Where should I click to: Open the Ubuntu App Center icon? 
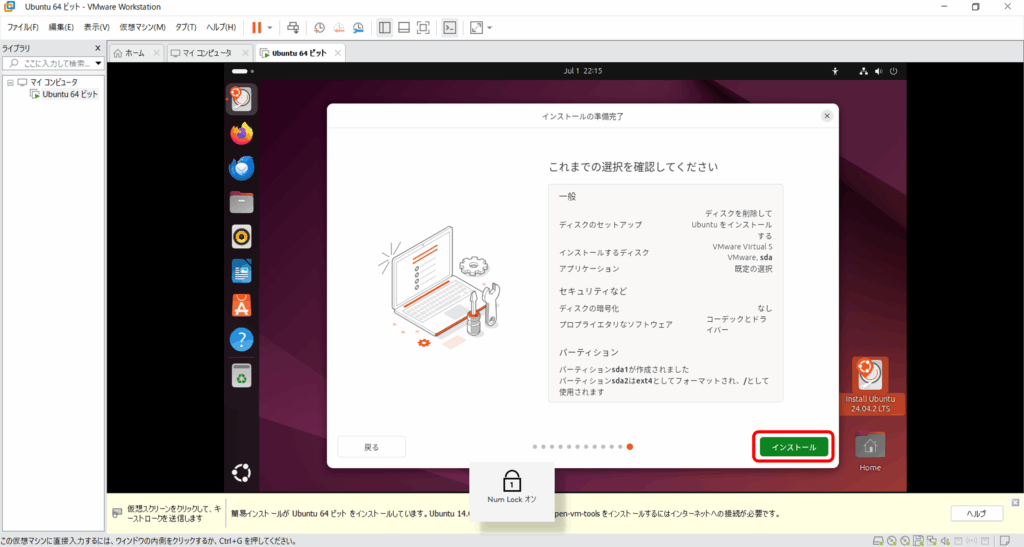pyautogui.click(x=241, y=305)
